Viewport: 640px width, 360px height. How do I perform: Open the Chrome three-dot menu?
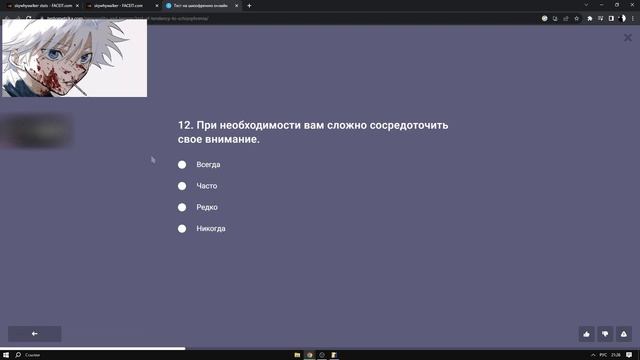click(633, 18)
